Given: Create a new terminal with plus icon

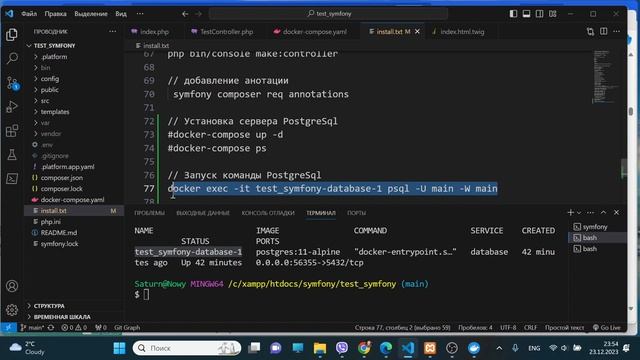Looking at the screenshot, I should click(x=570, y=212).
